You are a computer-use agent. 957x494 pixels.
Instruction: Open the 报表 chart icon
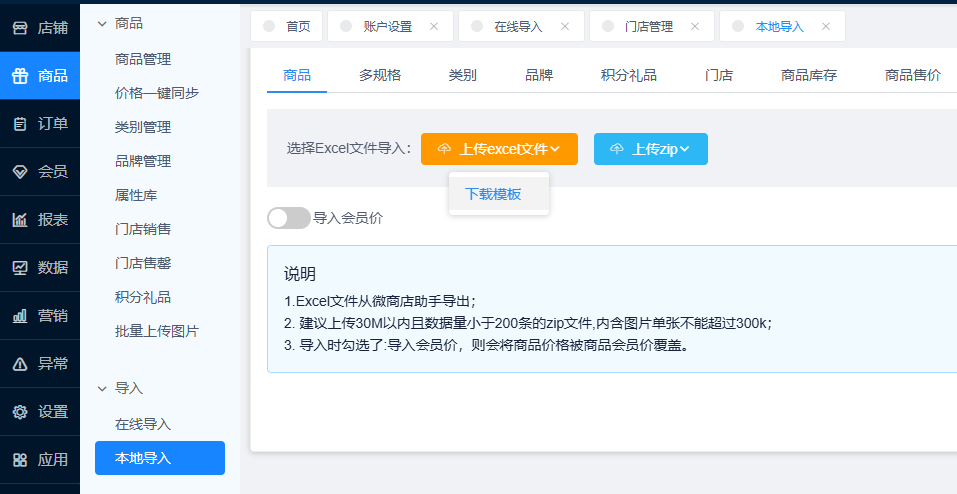tap(20, 220)
